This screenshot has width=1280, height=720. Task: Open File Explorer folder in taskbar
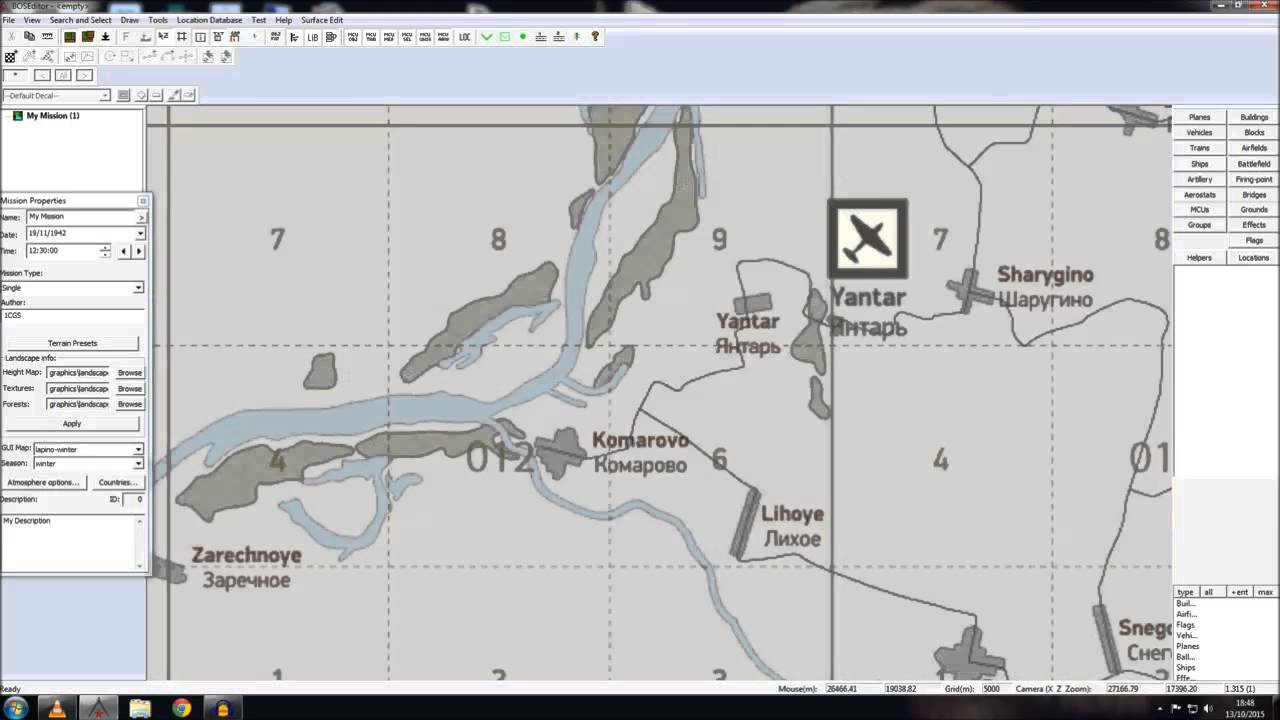(x=140, y=708)
